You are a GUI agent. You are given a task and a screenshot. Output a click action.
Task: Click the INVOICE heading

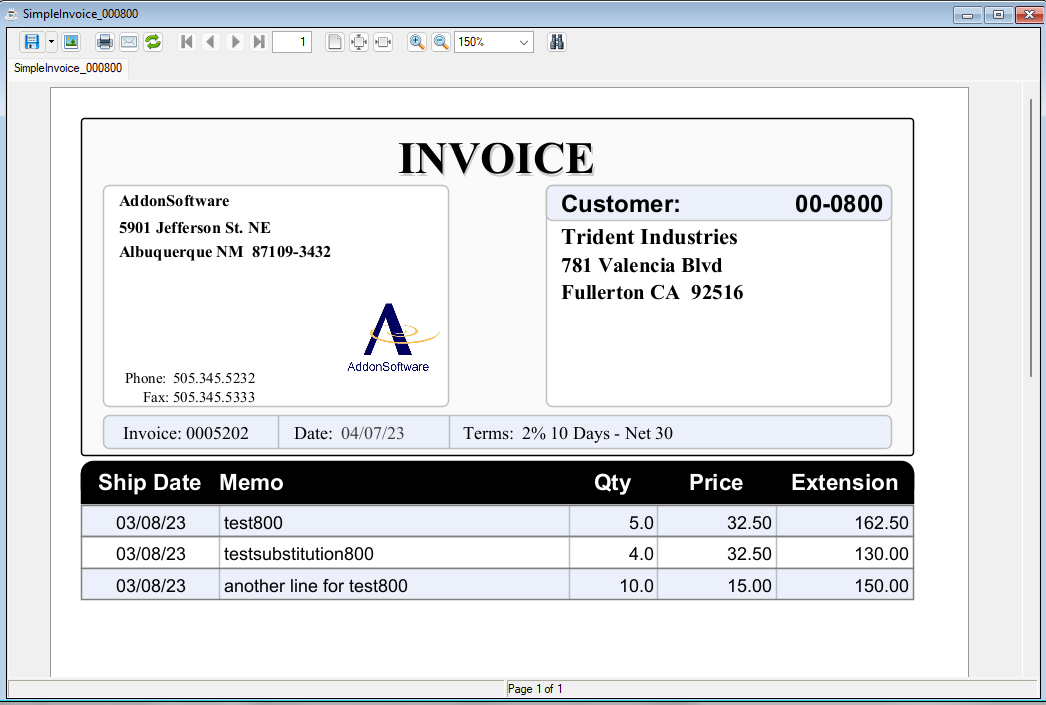(x=496, y=159)
